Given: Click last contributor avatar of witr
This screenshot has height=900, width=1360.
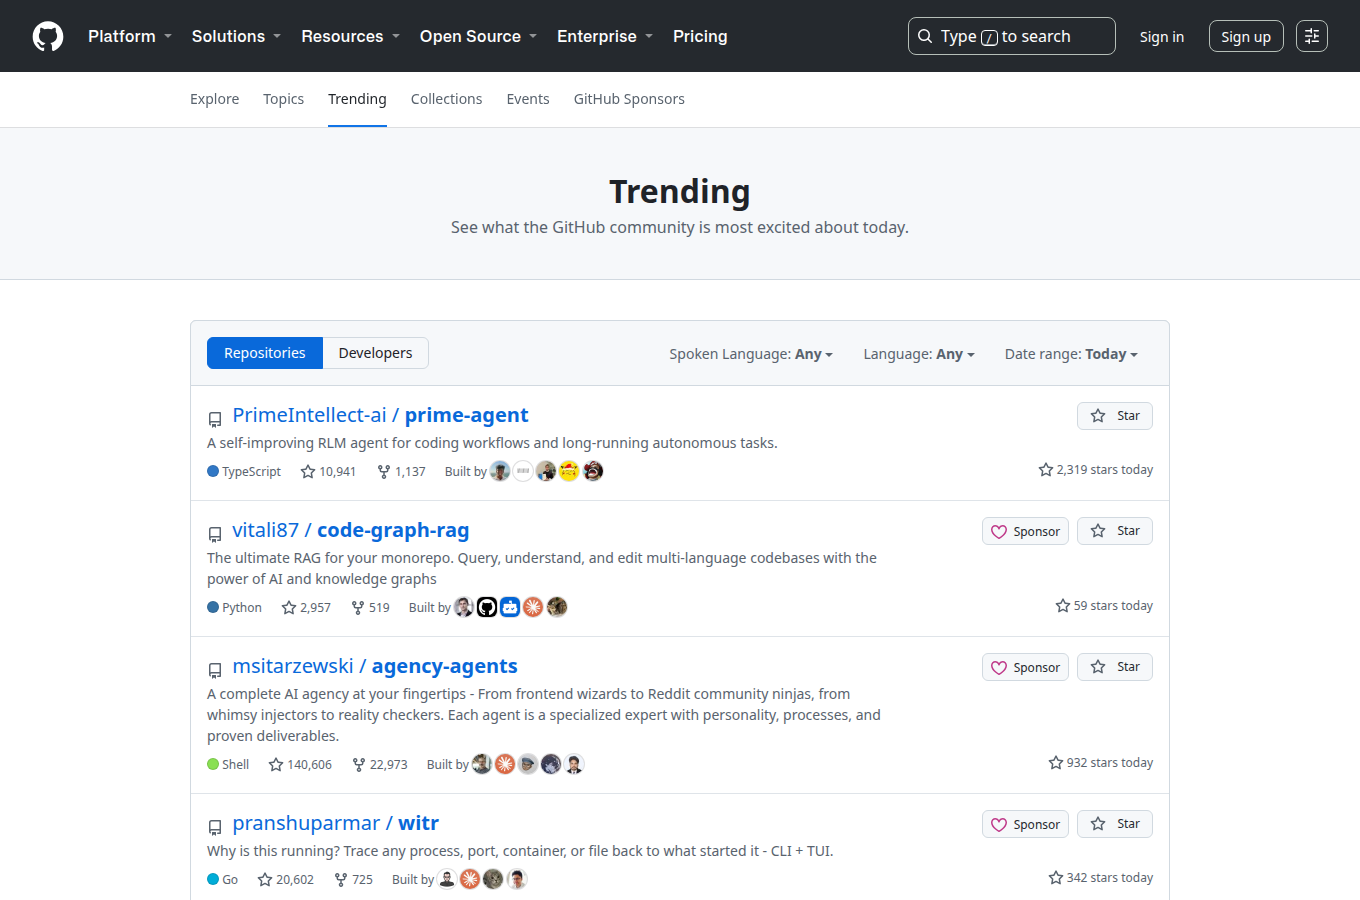Looking at the screenshot, I should pyautogui.click(x=516, y=879).
